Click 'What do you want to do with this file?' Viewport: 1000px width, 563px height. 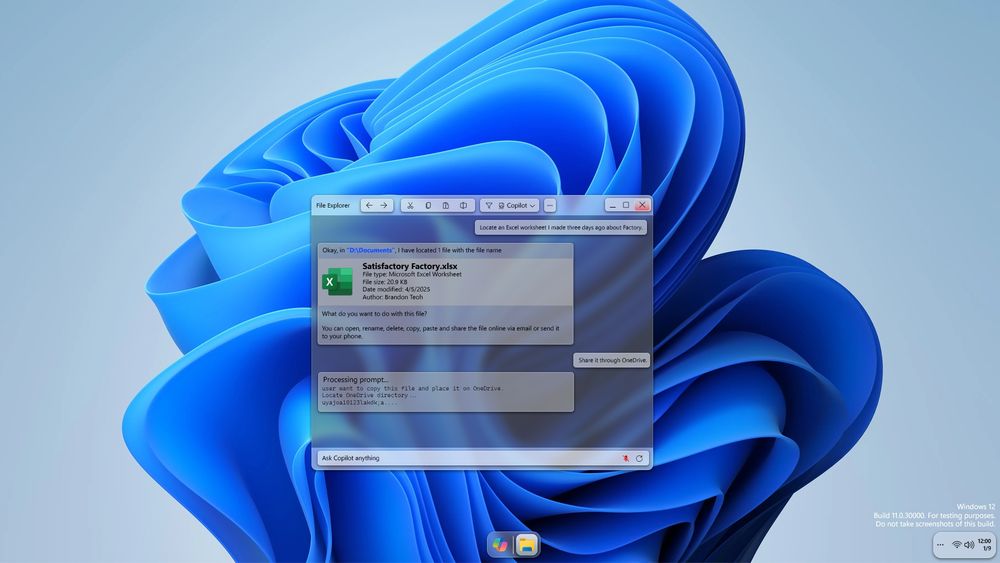click(374, 314)
